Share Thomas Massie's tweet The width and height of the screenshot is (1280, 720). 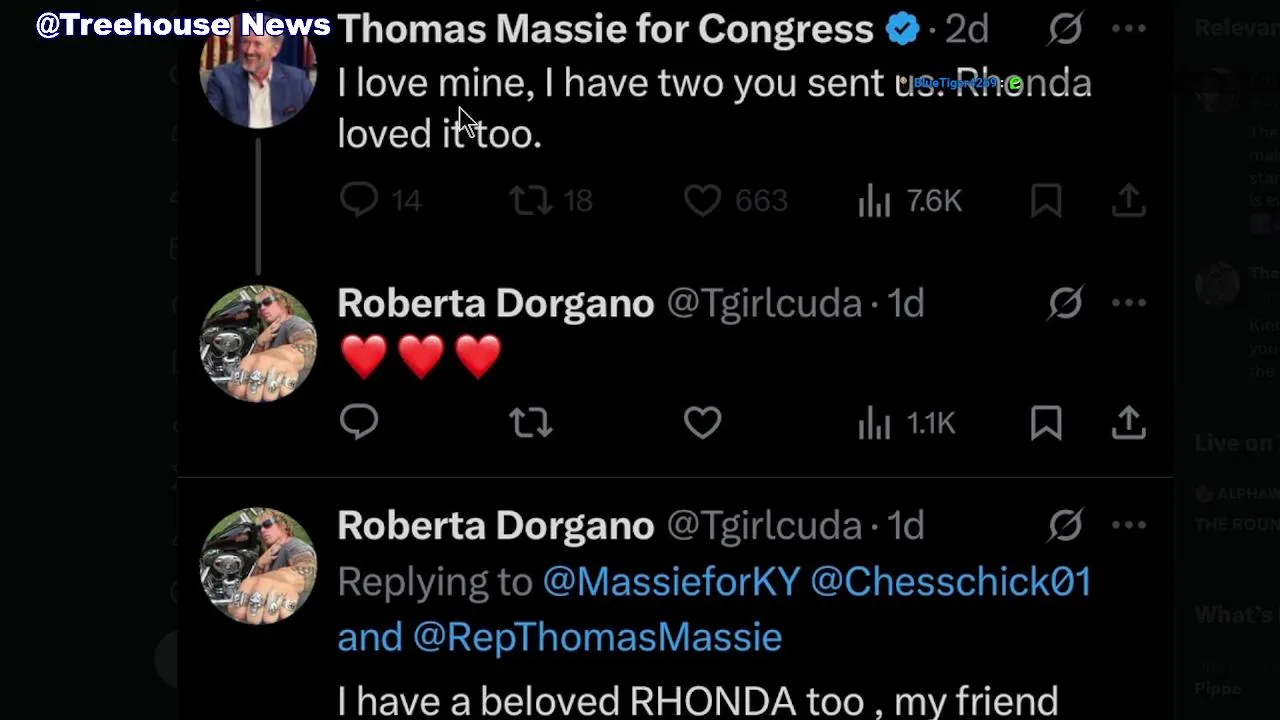point(1128,201)
